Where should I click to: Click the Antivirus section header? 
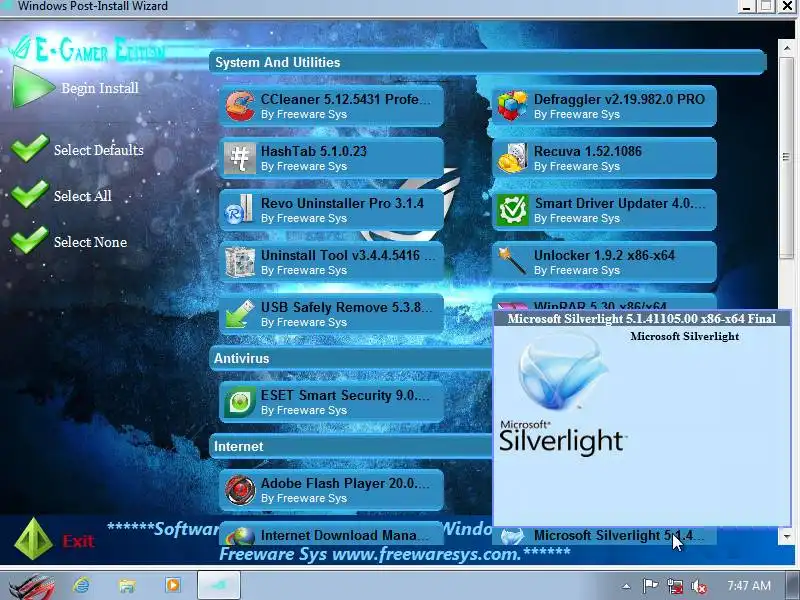pos(351,359)
